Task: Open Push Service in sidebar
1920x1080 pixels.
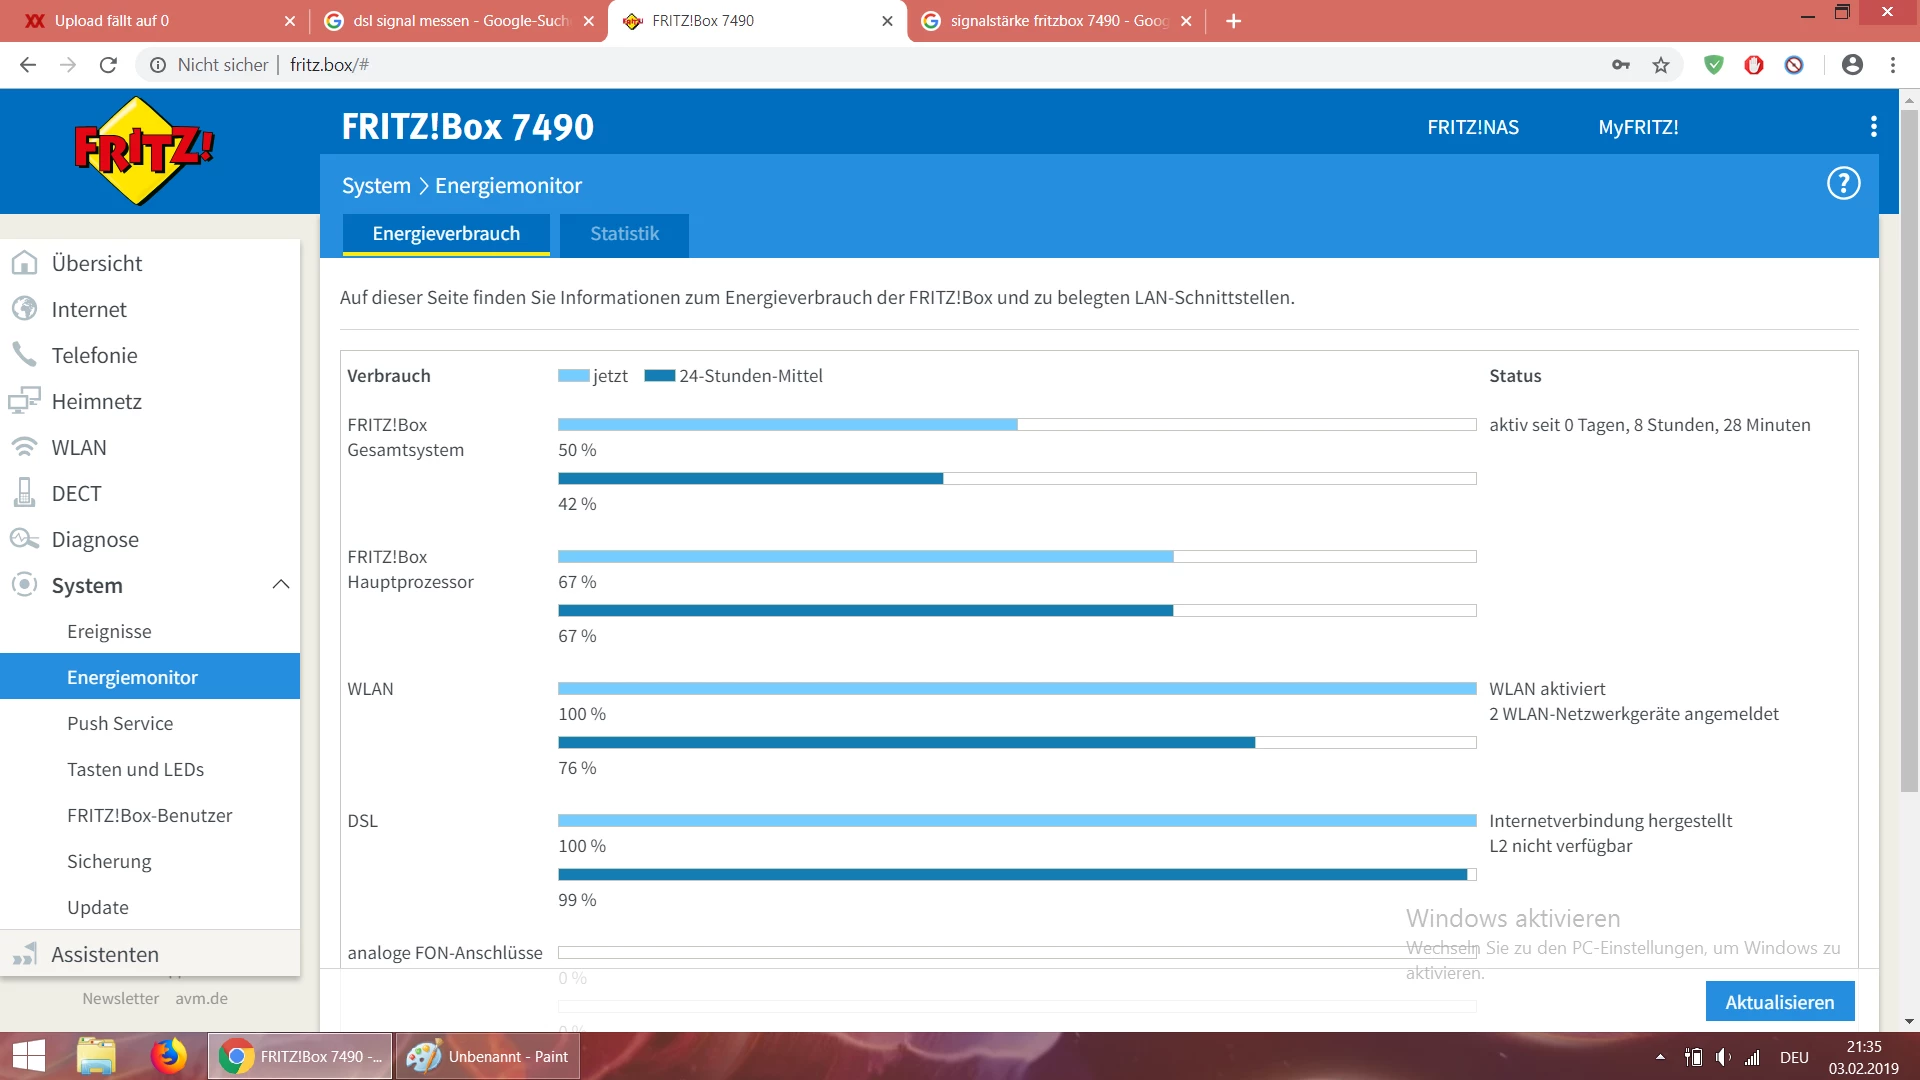Action: pyautogui.click(x=120, y=723)
